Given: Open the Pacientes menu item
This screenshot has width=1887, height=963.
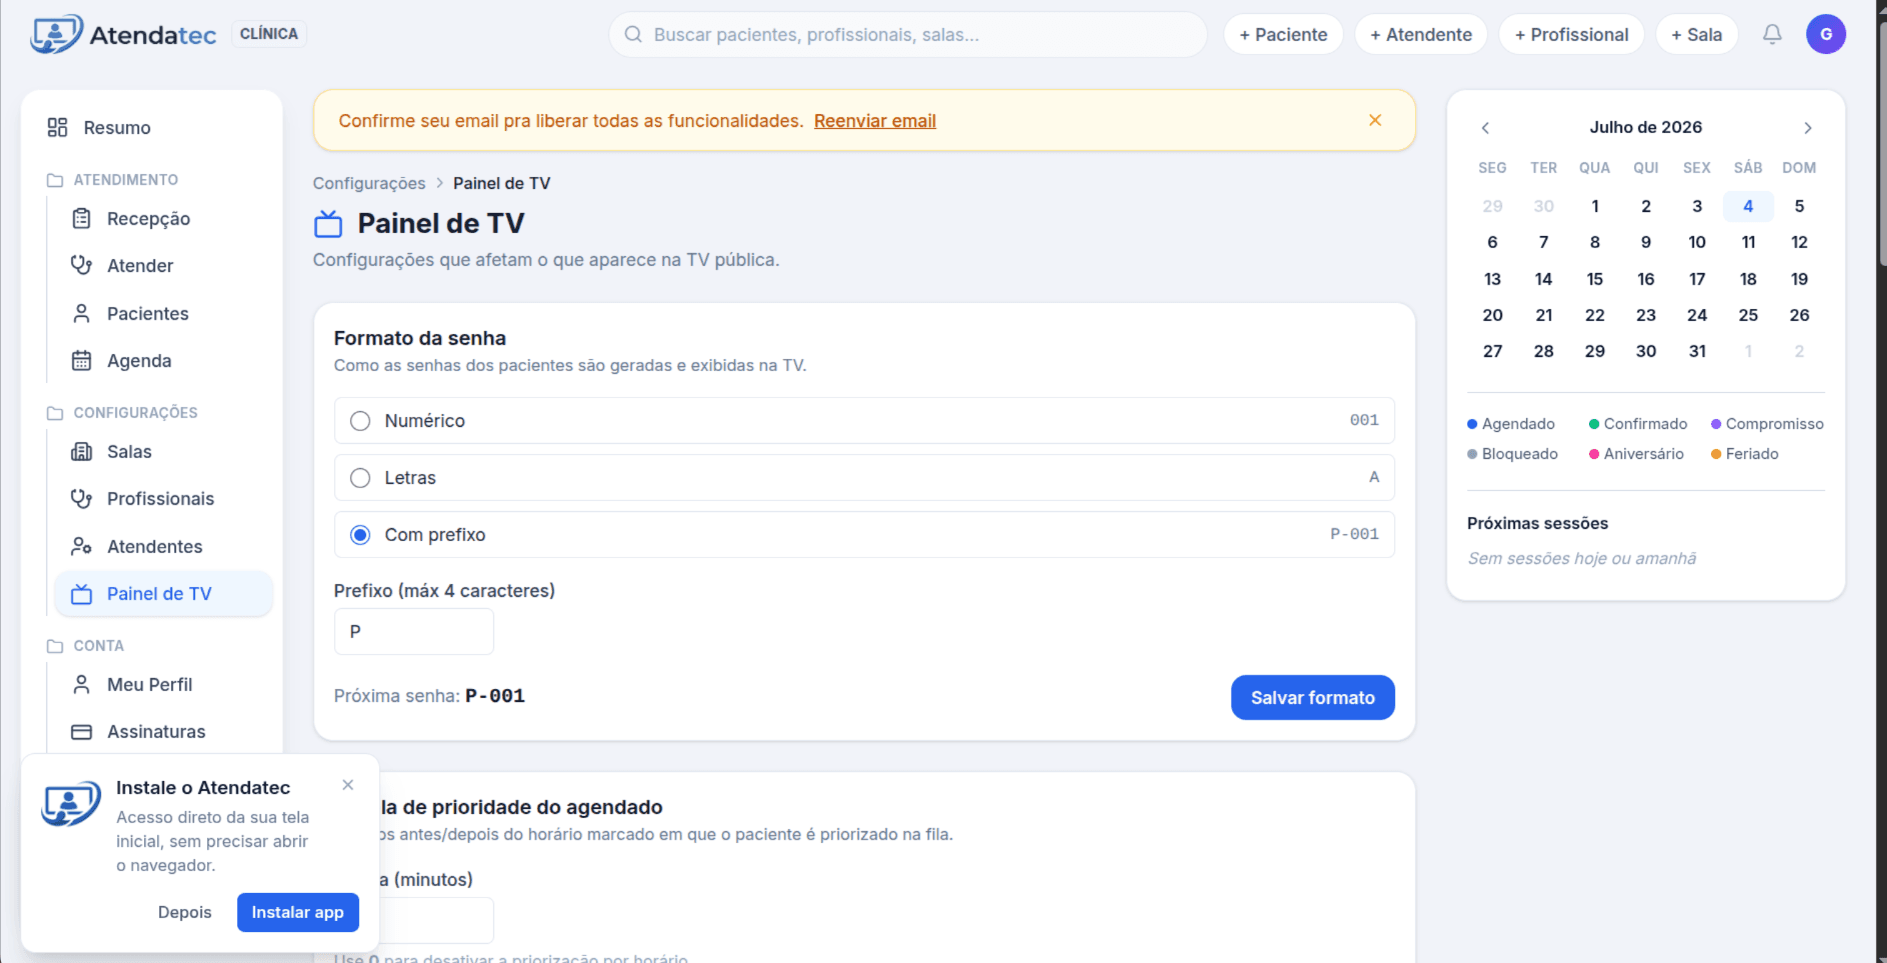Looking at the screenshot, I should tap(163, 313).
